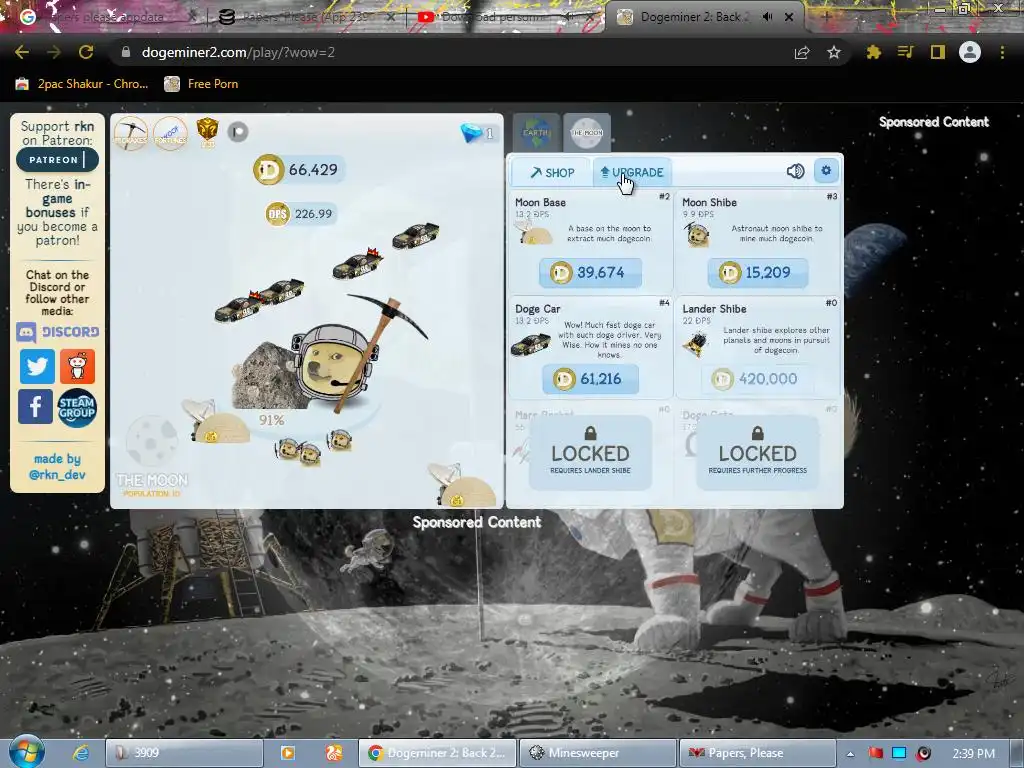Launch Internet Explorer from taskbar

pos(81,753)
